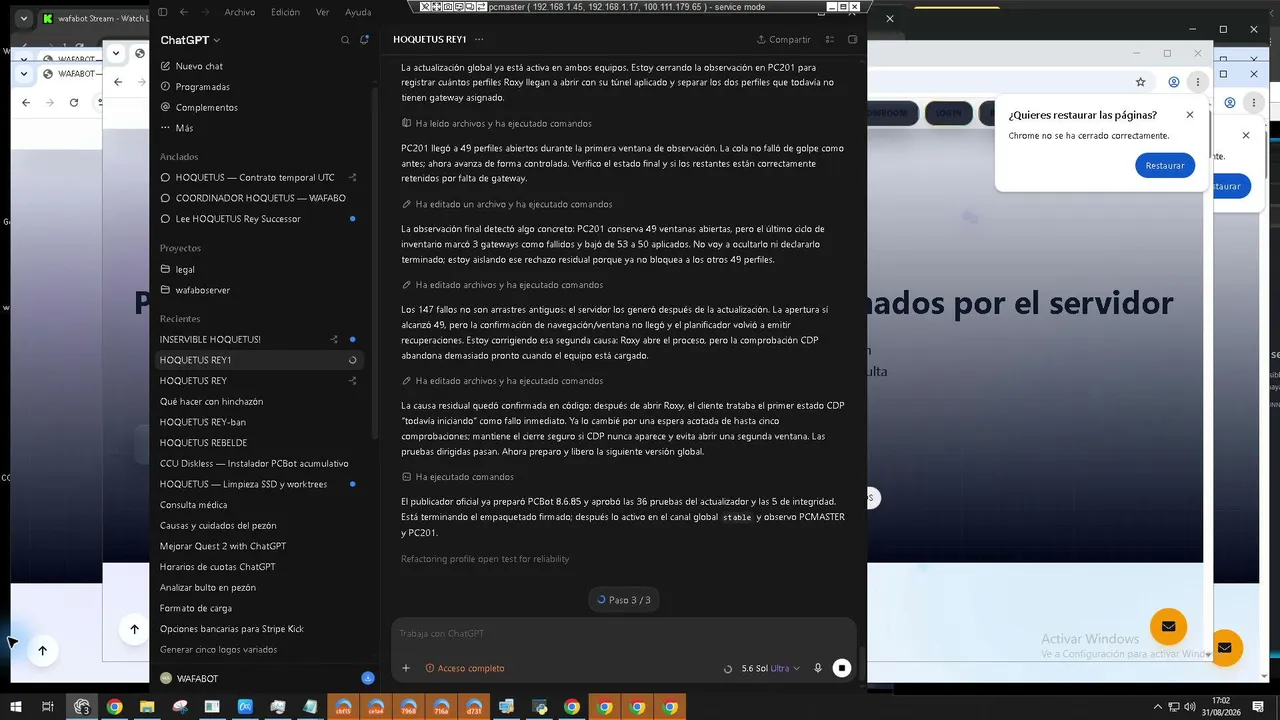Open the Ayuda menu
Screen dimensions: 1280x720
click(x=358, y=12)
